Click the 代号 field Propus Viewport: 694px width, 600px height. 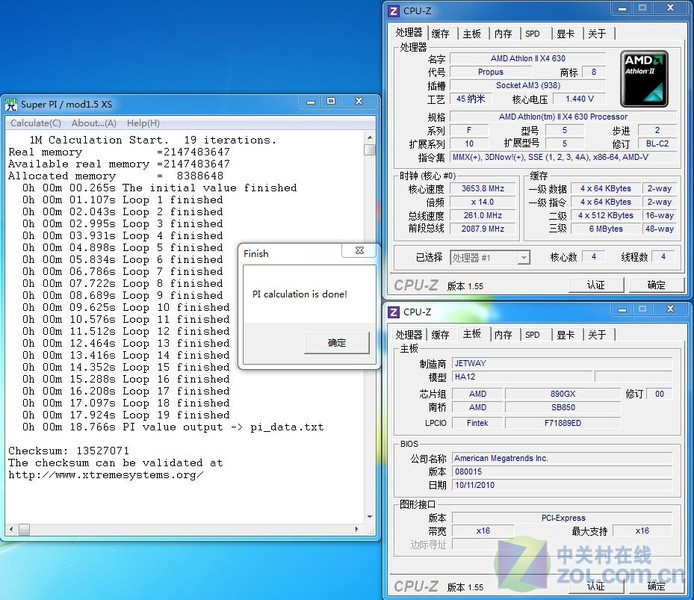point(491,72)
